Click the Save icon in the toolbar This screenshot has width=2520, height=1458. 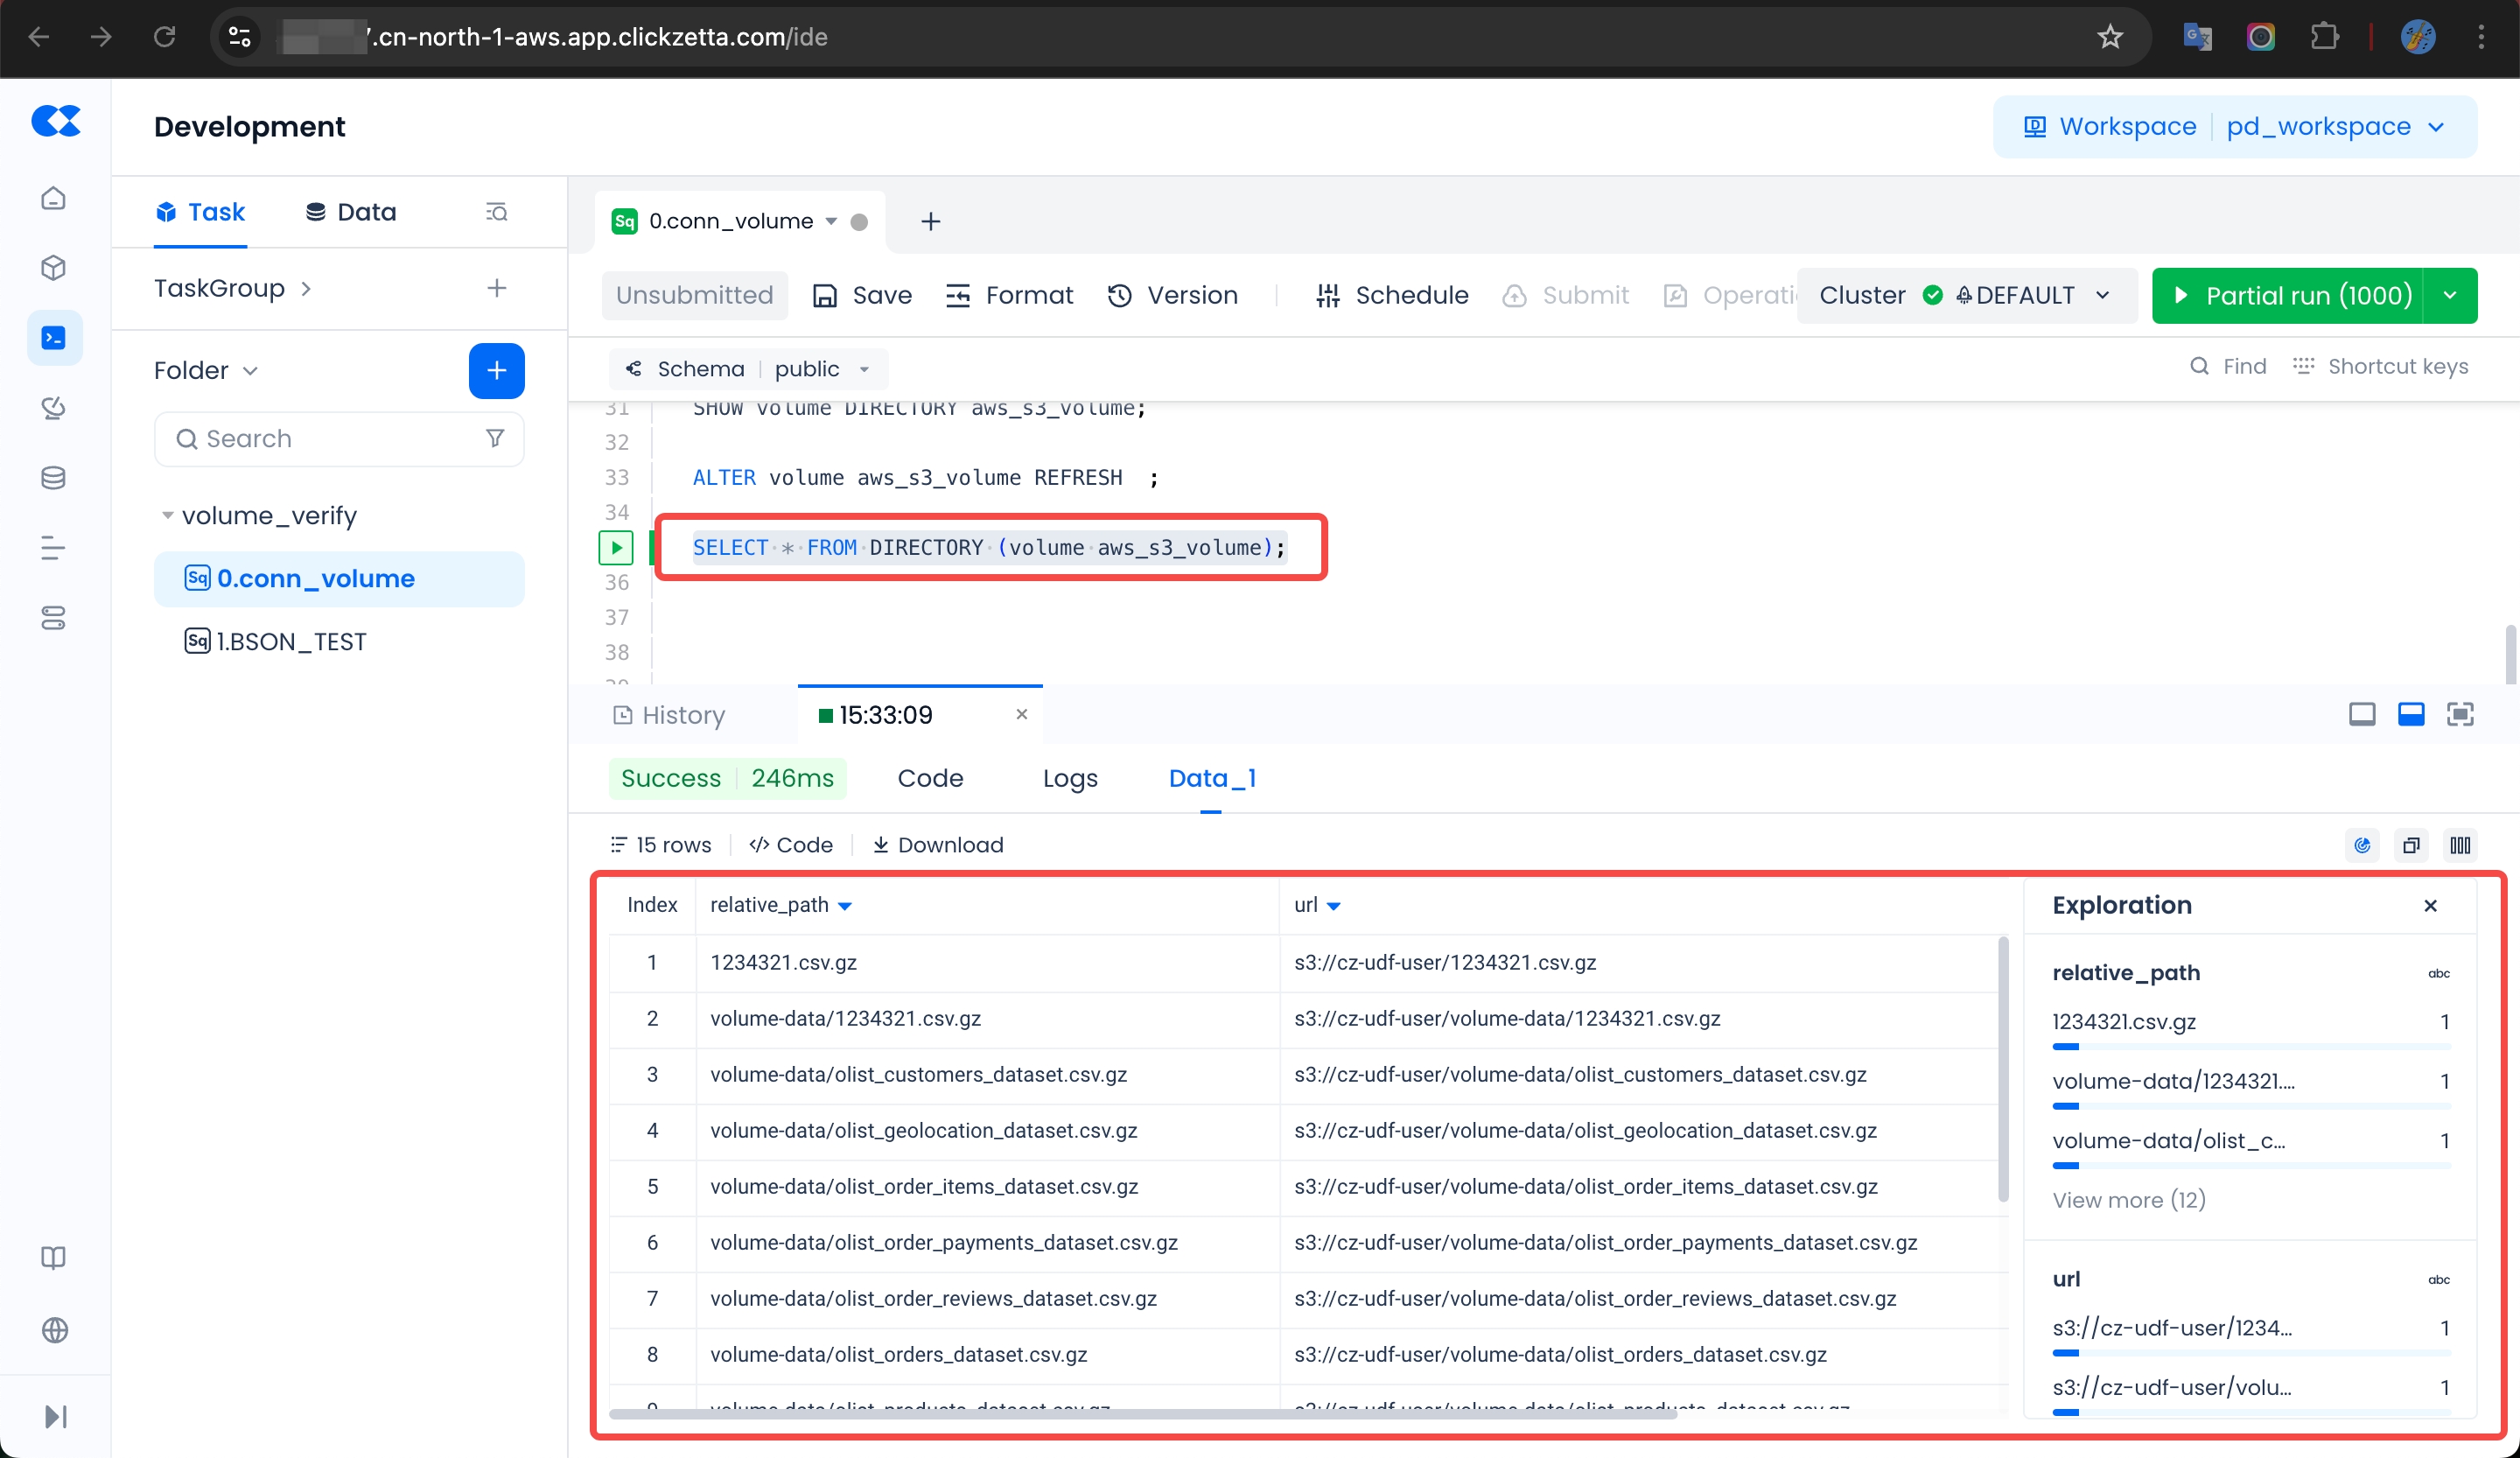(x=825, y=296)
